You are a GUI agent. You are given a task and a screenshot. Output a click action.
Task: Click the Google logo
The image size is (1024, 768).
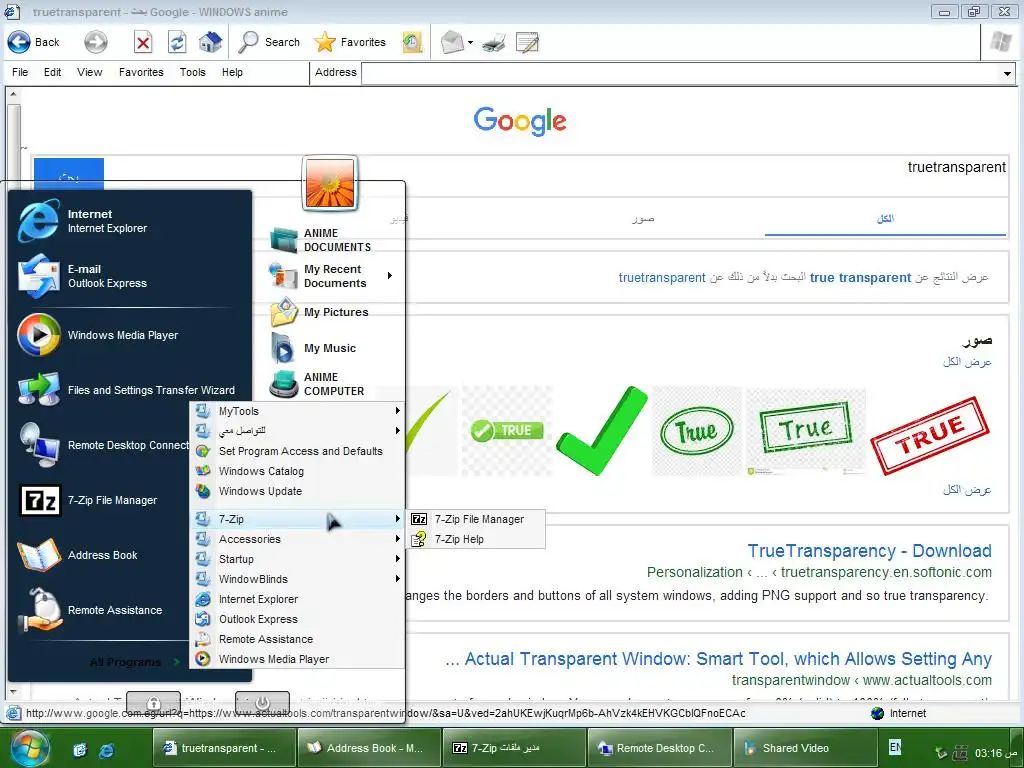pos(520,121)
